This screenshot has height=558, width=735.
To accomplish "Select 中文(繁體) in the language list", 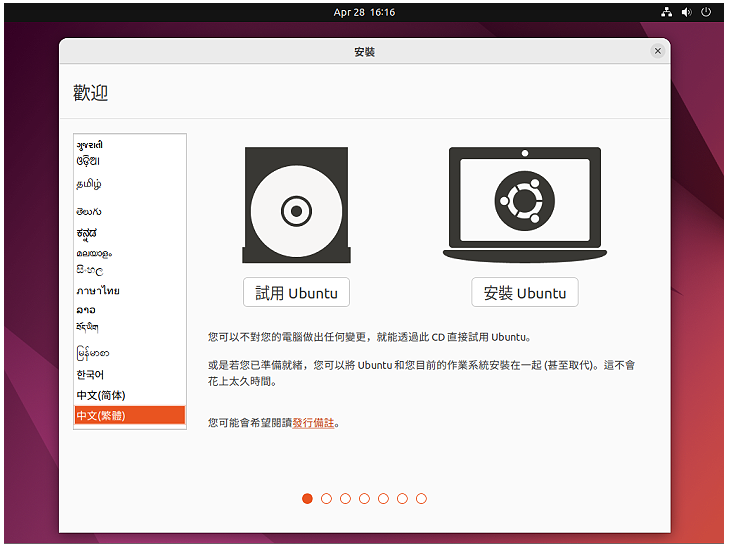I will click(x=130, y=415).
